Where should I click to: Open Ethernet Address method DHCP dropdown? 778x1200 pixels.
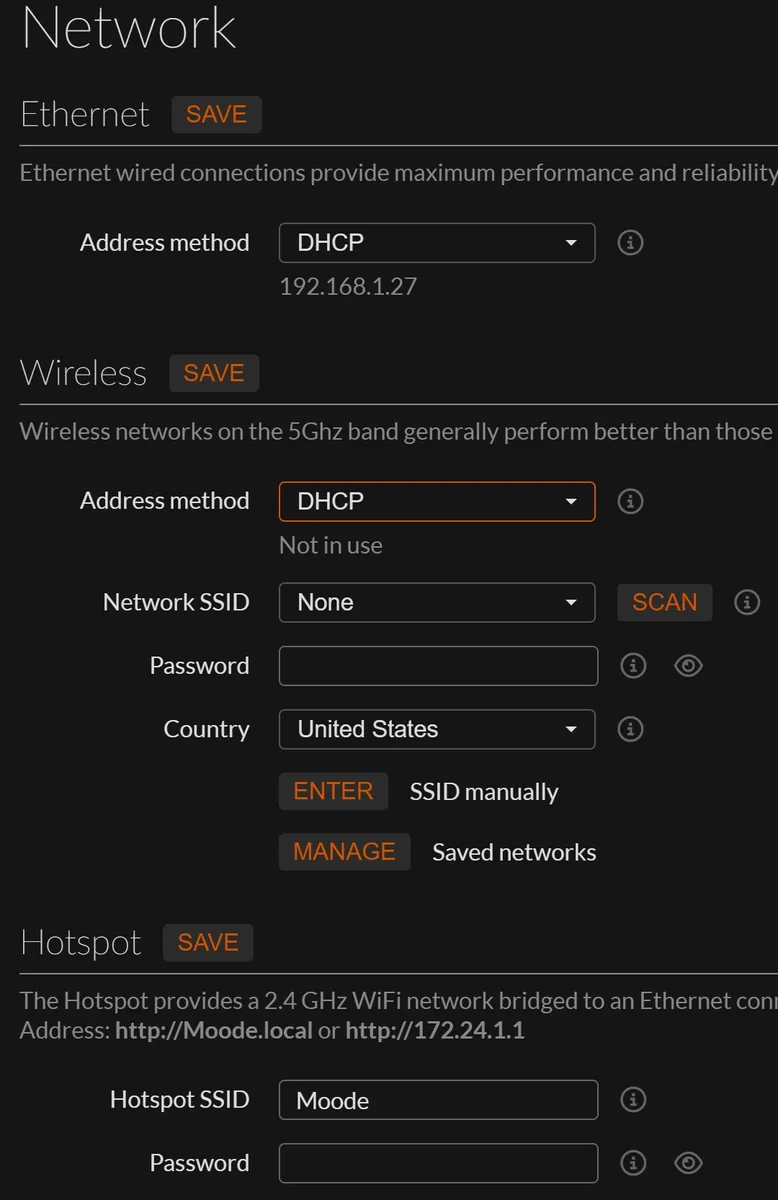click(437, 242)
